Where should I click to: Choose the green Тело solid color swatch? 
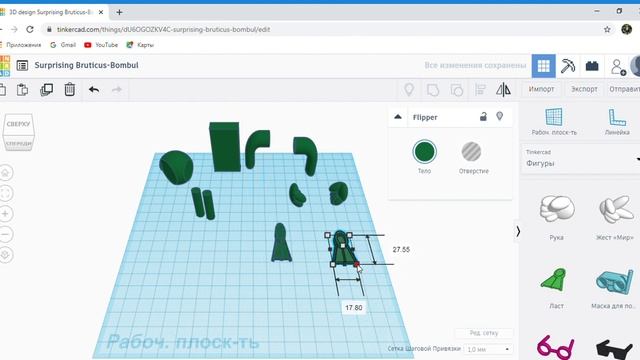coord(424,151)
